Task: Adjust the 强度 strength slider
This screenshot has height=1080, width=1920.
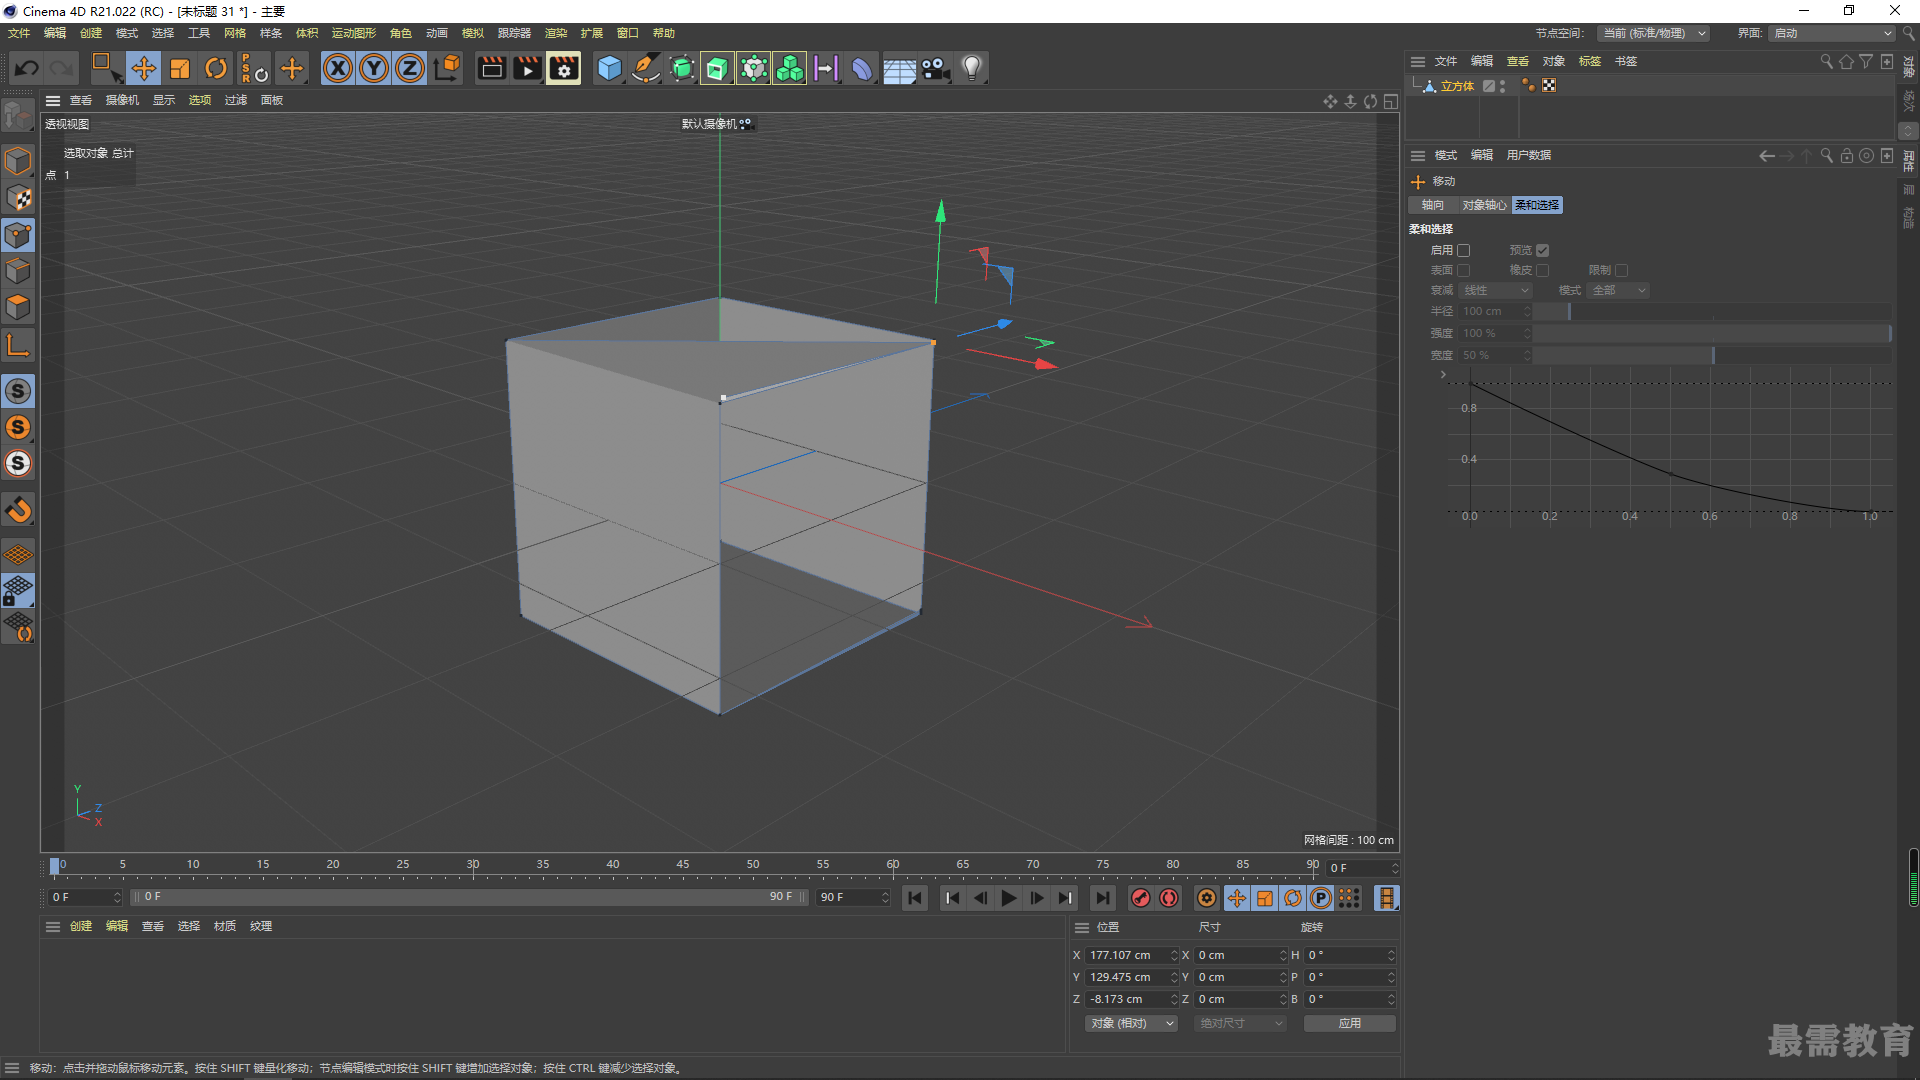Action: 1712,333
